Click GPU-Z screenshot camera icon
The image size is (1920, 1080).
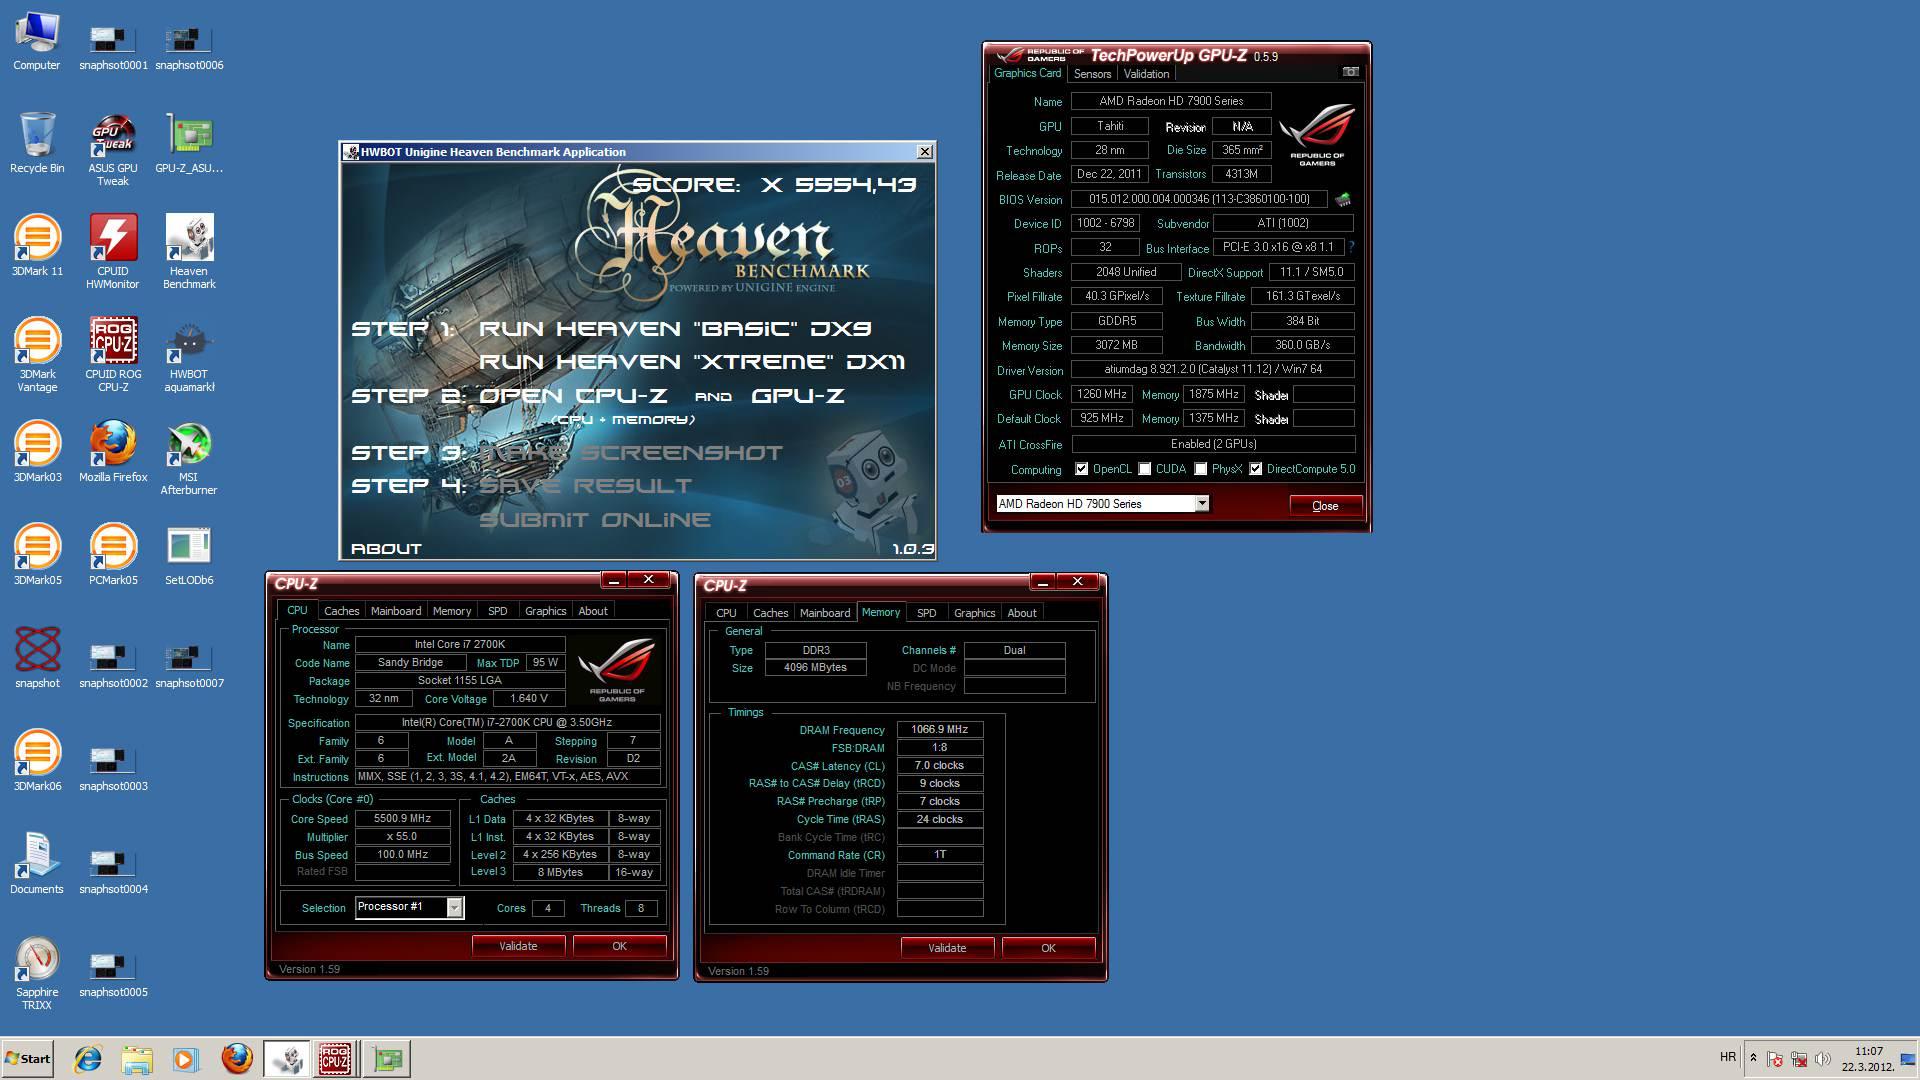tap(1350, 72)
